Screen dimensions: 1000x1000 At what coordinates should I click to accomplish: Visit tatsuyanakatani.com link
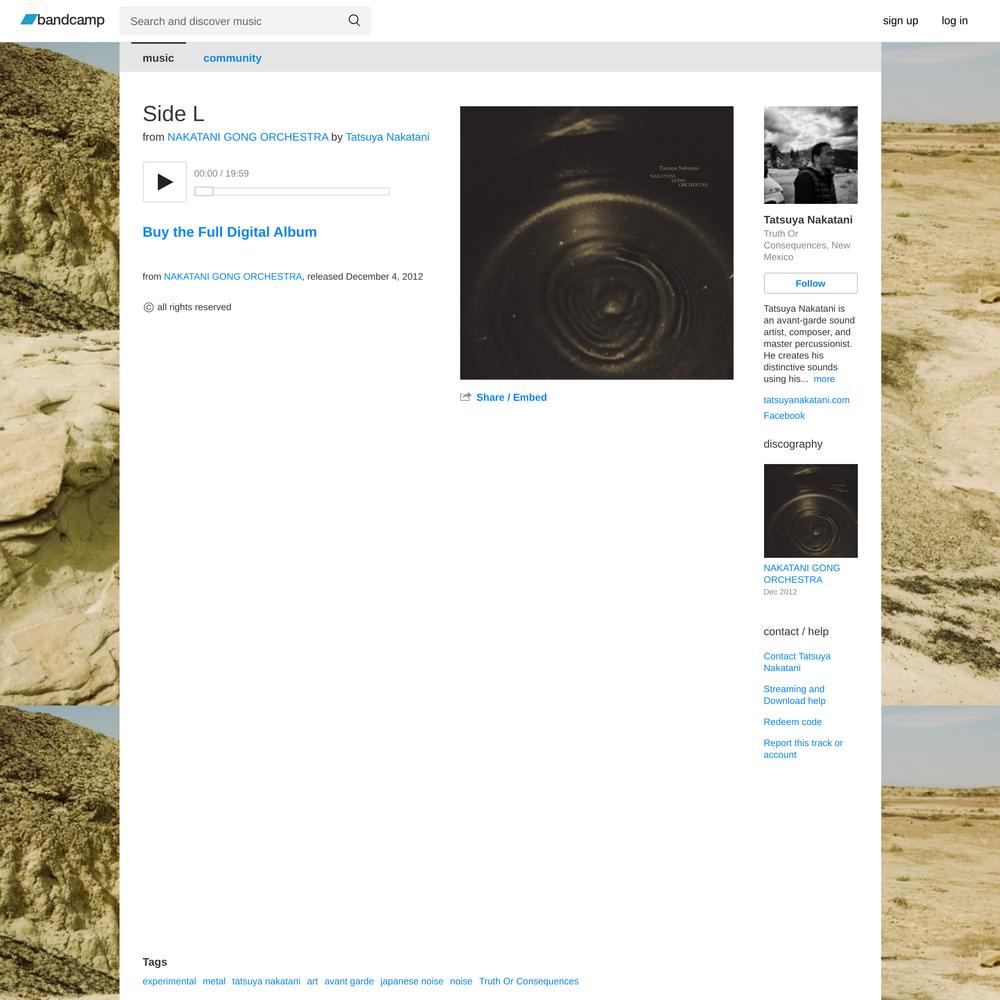(x=806, y=400)
